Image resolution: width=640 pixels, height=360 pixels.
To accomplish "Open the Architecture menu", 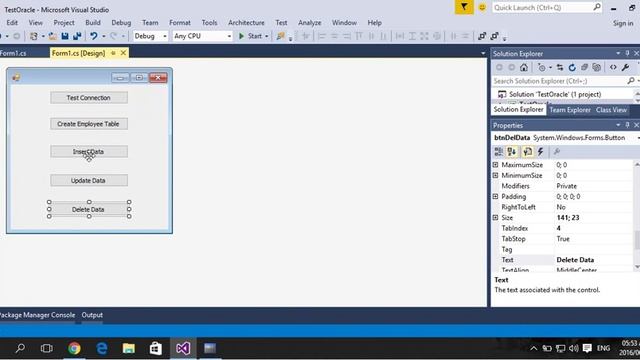I will pyautogui.click(x=246, y=23).
